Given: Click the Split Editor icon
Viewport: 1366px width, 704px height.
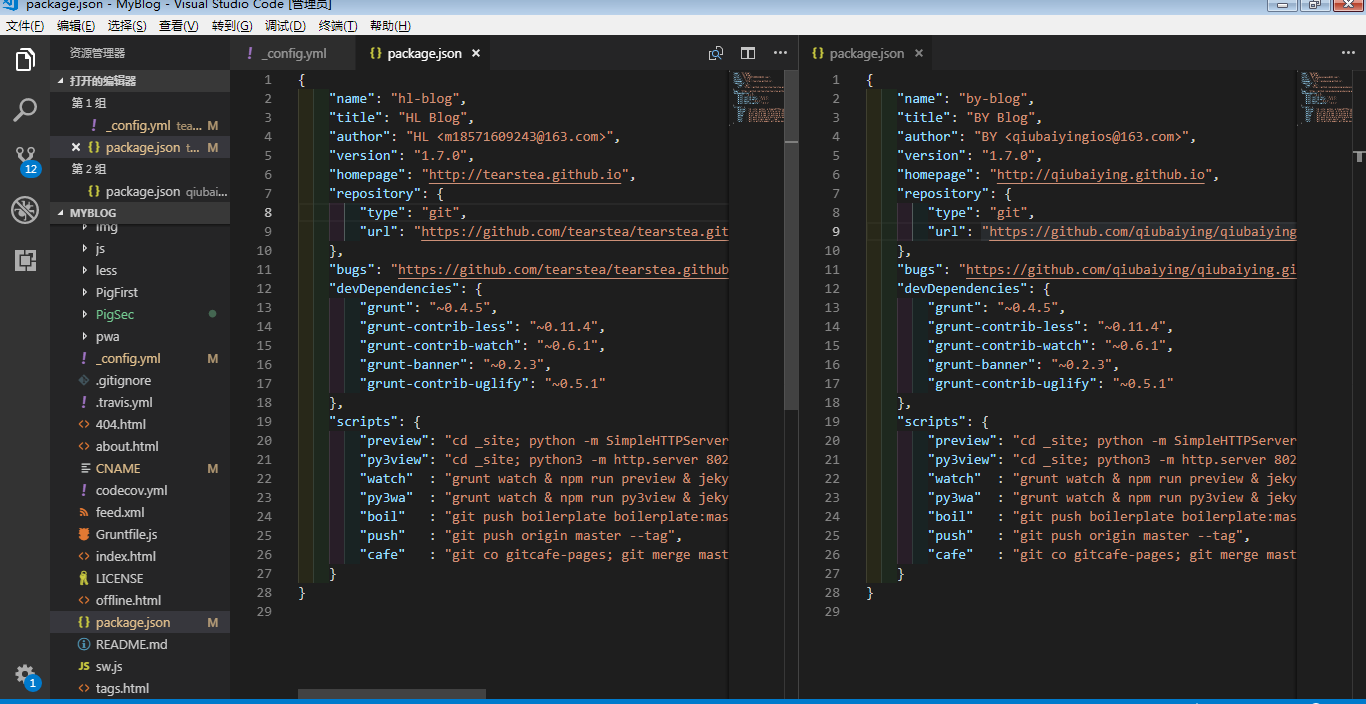Looking at the screenshot, I should pos(748,53).
